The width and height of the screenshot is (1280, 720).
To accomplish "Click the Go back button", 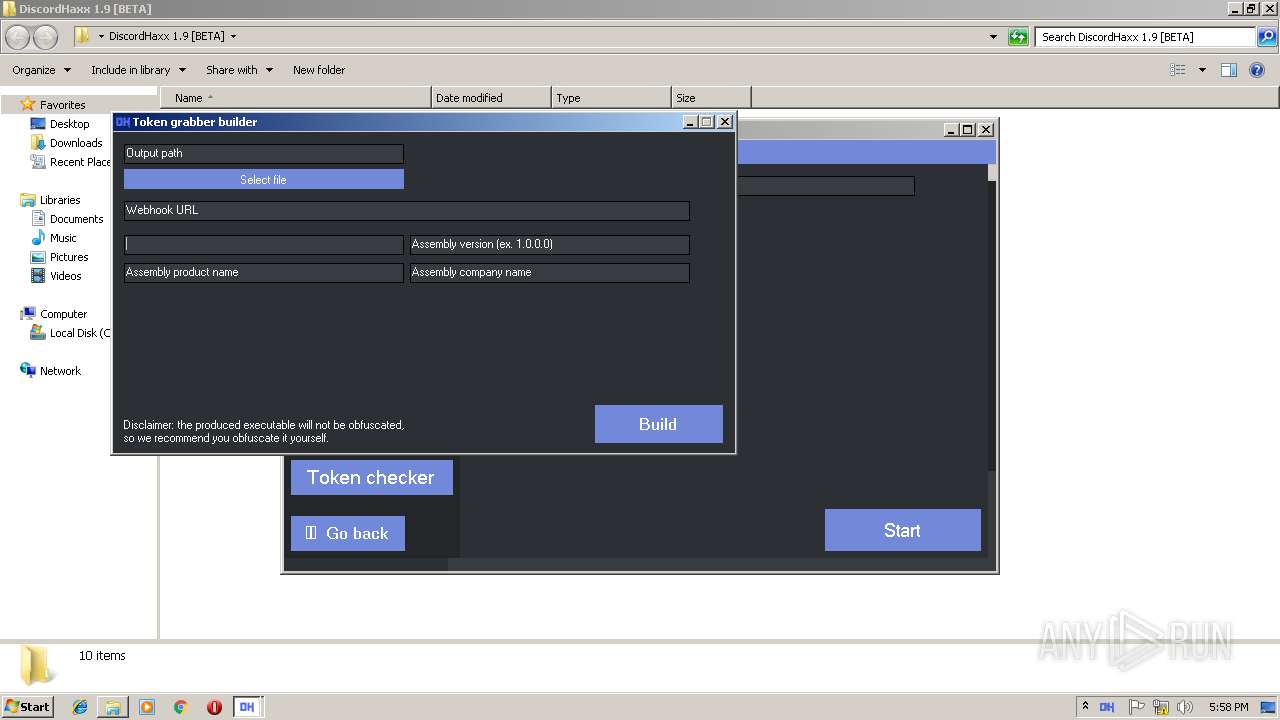I will (348, 533).
